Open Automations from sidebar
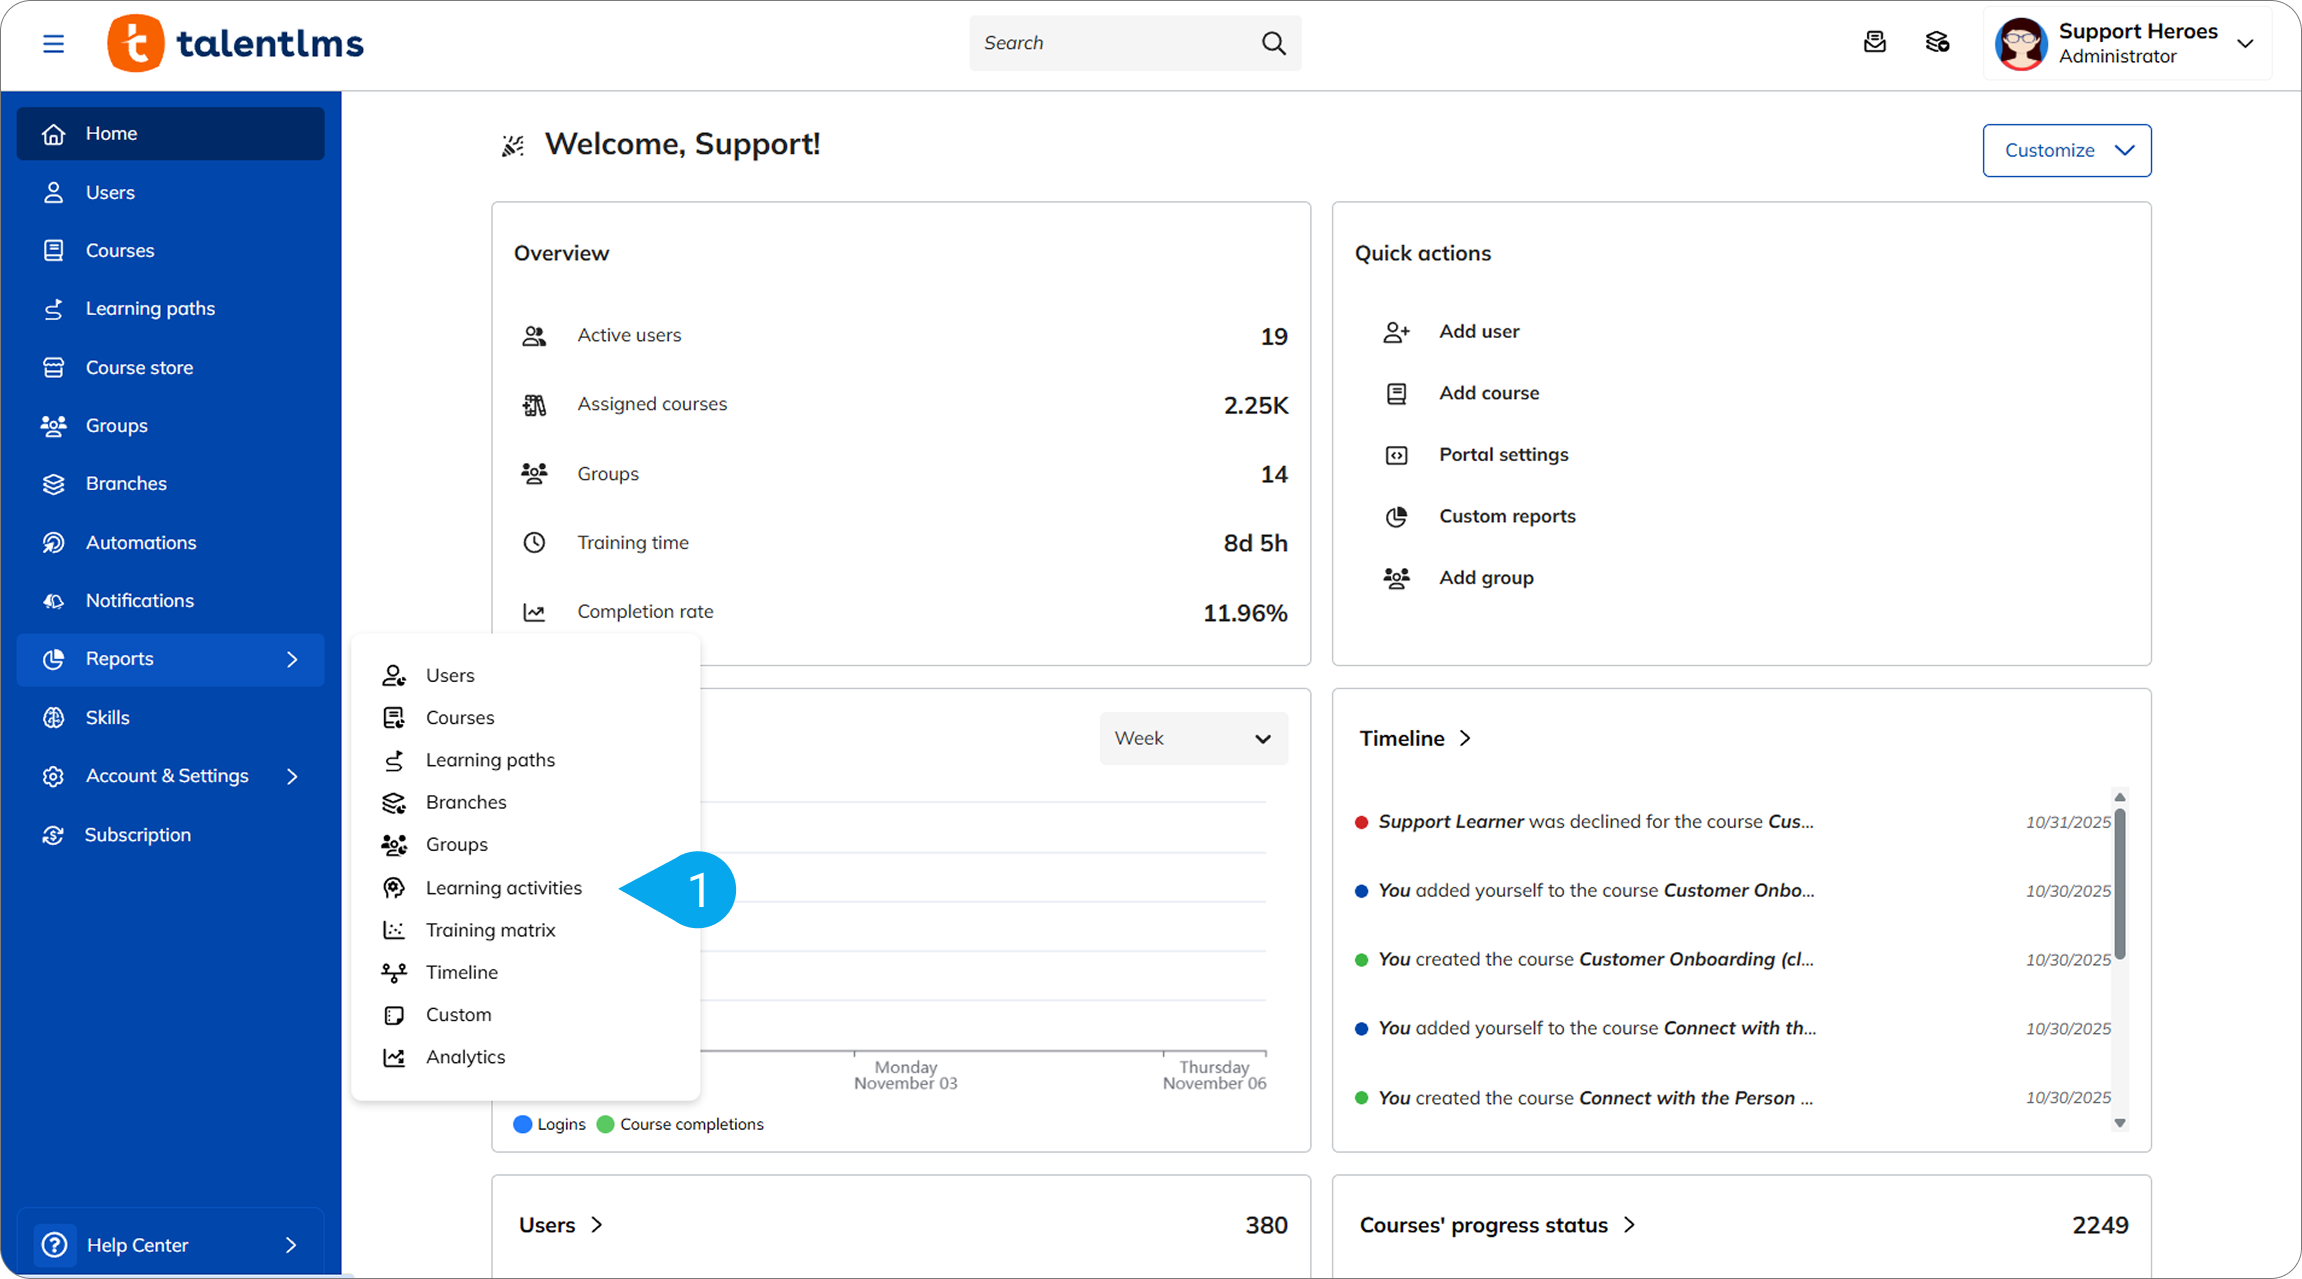This screenshot has height=1279, width=2302. [140, 542]
